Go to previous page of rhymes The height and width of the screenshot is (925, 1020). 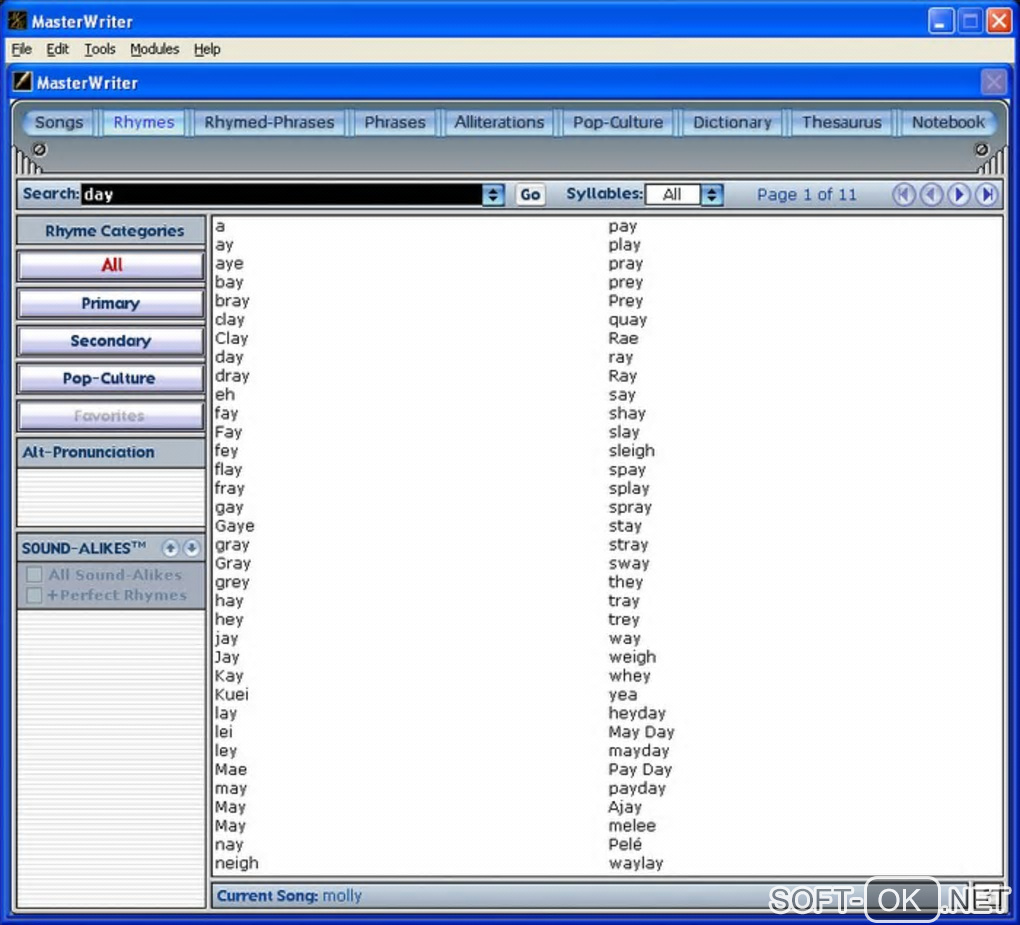click(x=932, y=194)
